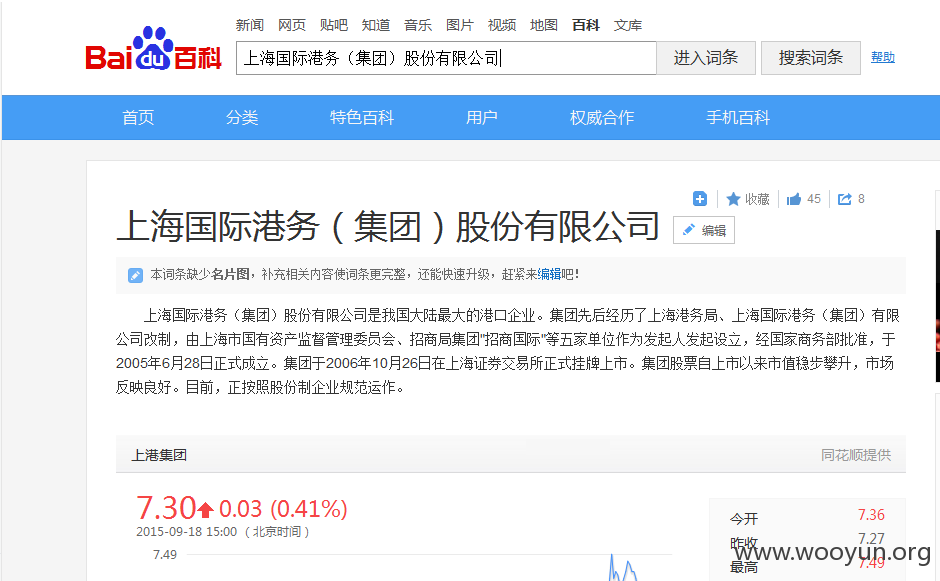Select the 百科 search category
This screenshot has height=581, width=940.
pos(586,25)
